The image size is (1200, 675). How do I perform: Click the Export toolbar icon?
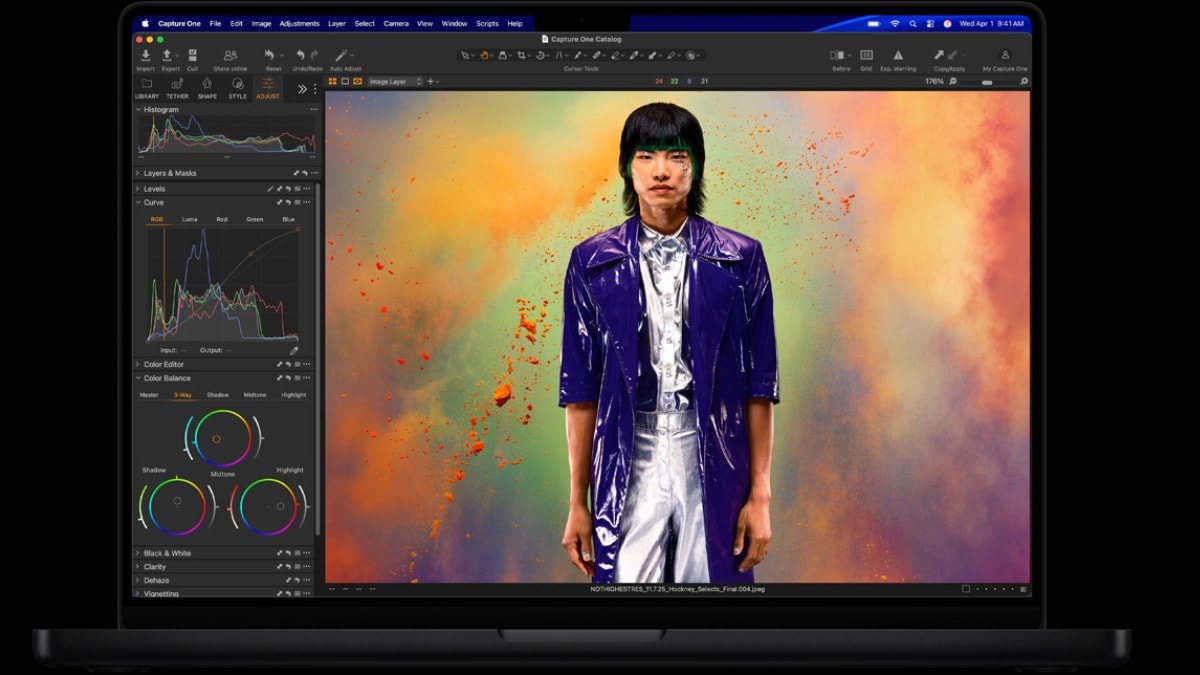coord(167,55)
